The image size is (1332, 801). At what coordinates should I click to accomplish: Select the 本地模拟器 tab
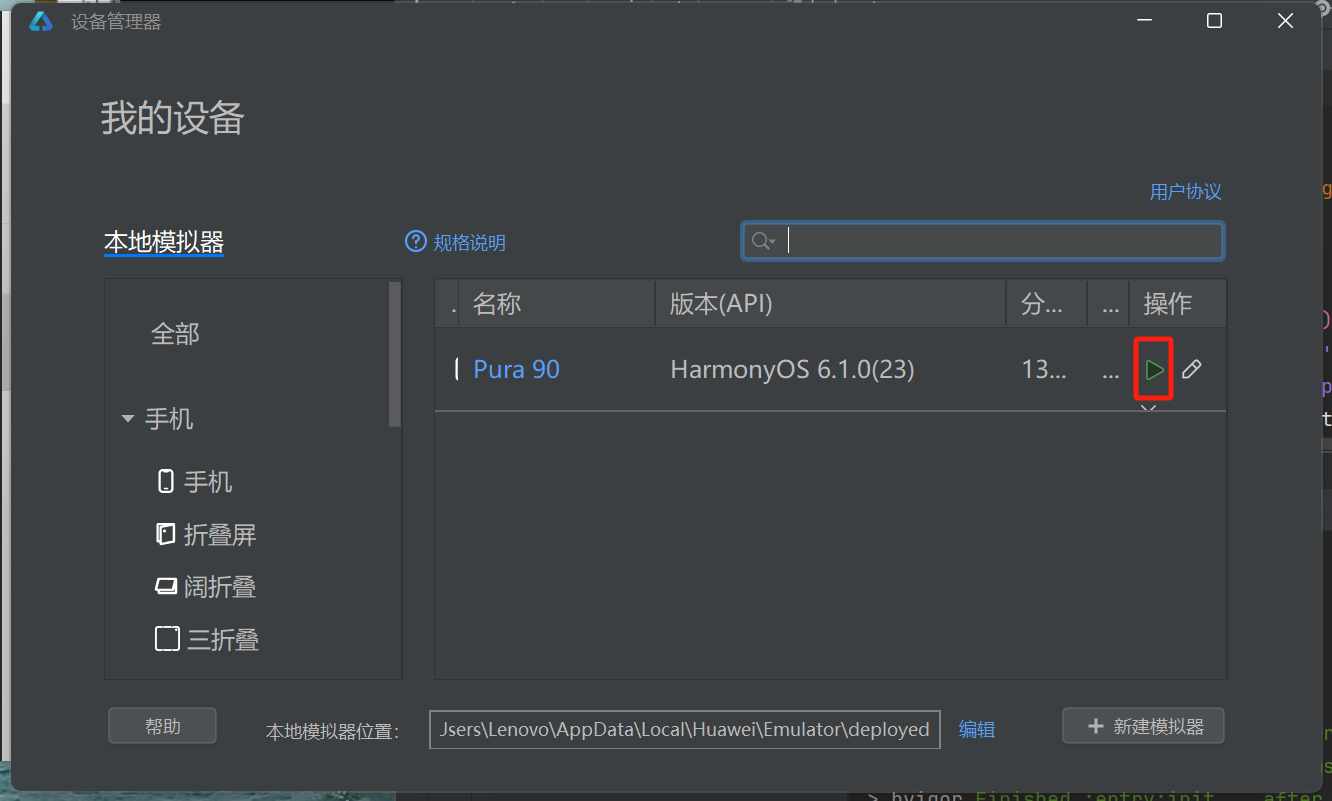[x=164, y=242]
